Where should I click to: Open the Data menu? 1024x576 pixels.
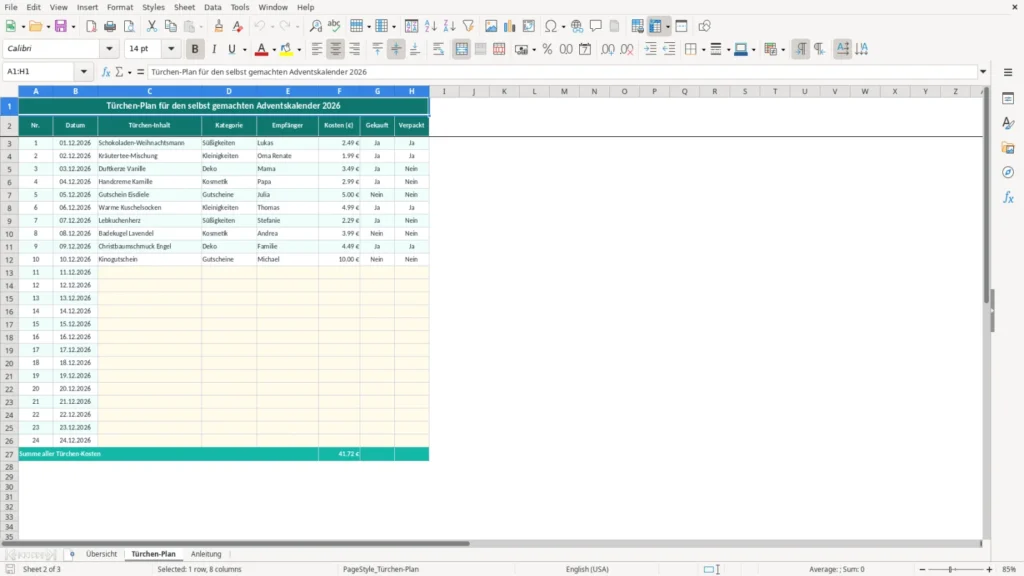212,7
